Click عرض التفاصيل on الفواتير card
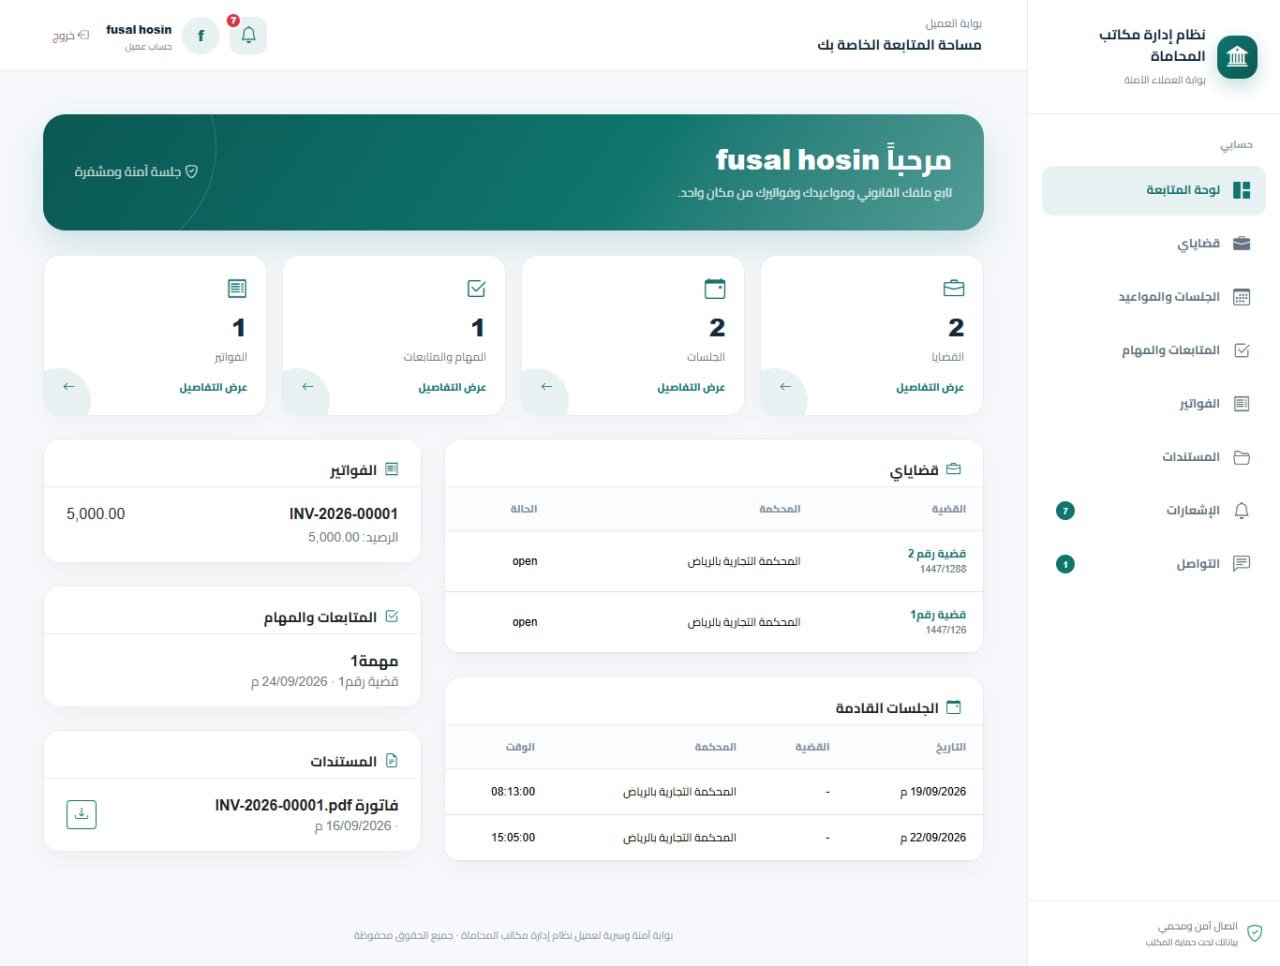1280x966 pixels. coord(213,387)
